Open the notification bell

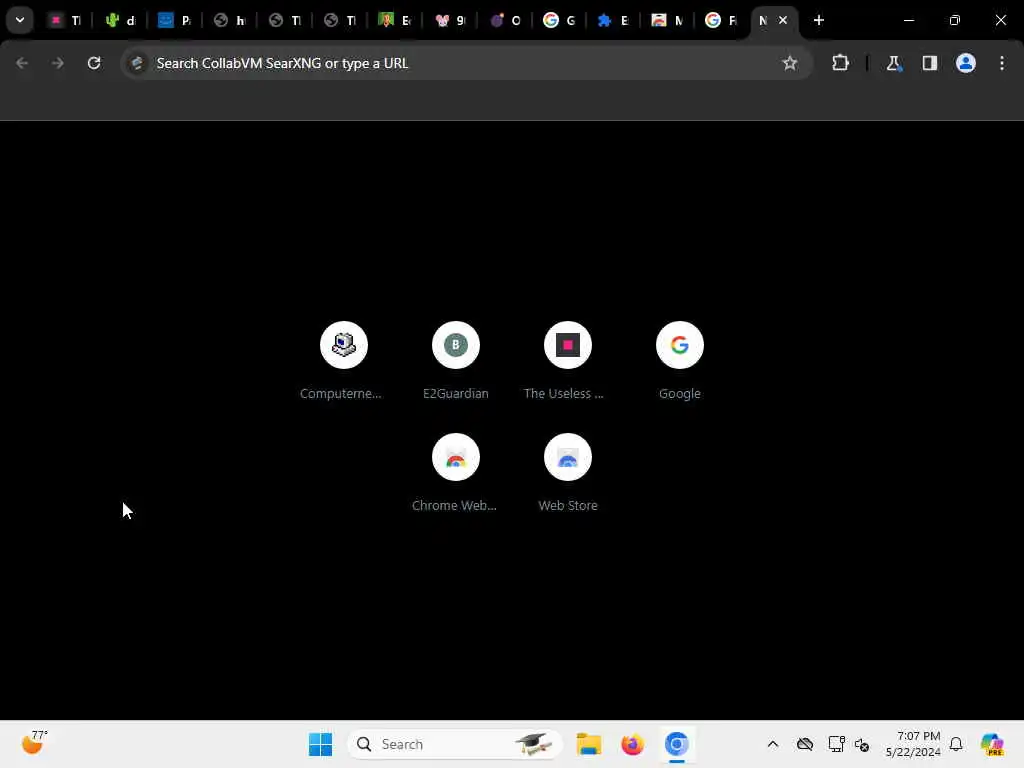(x=956, y=744)
